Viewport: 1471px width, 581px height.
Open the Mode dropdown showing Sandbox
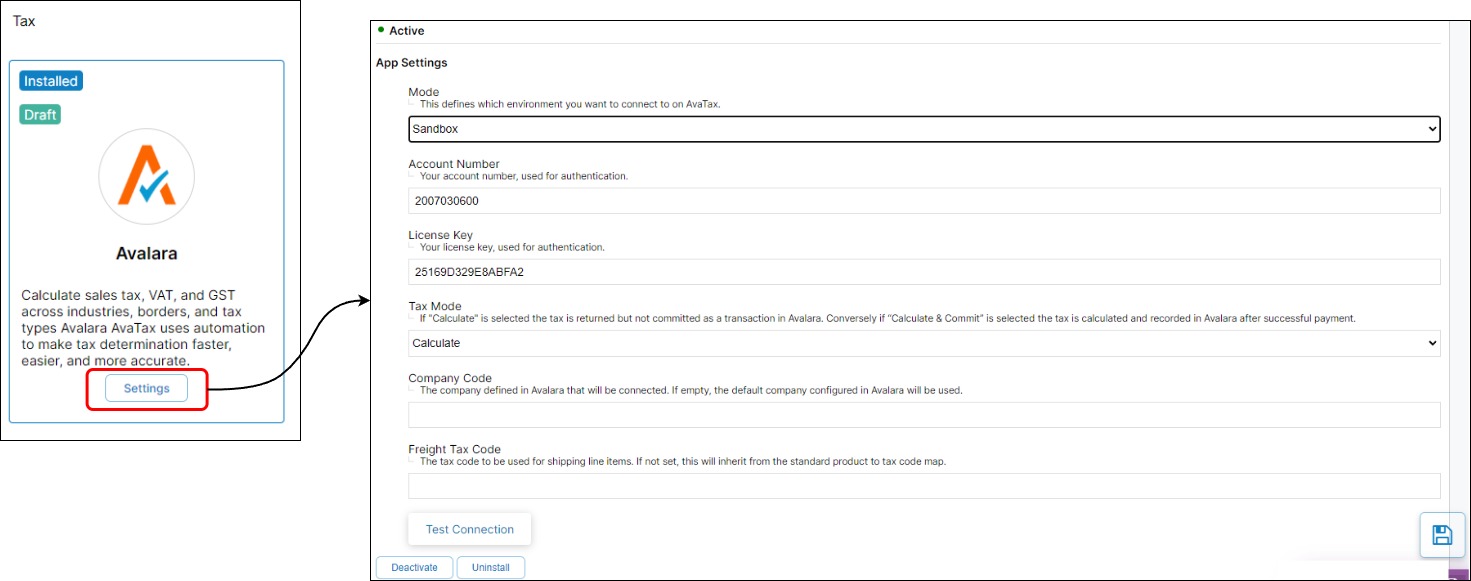pyautogui.click(x=923, y=129)
